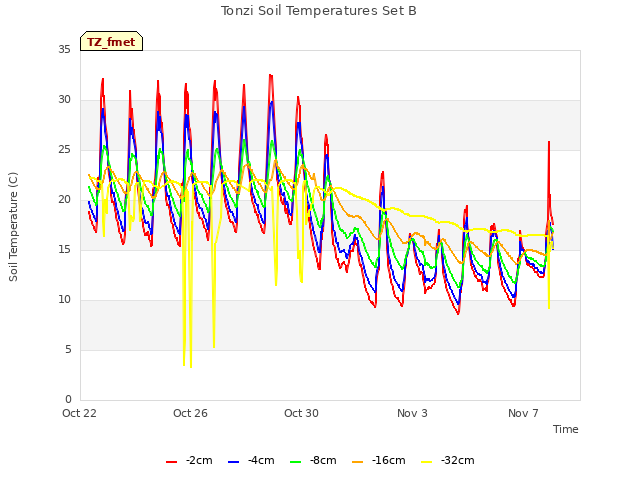The width and height of the screenshot is (640, 480).
Task: Click the Oct 26 x-axis tick label
Action: (x=191, y=413)
